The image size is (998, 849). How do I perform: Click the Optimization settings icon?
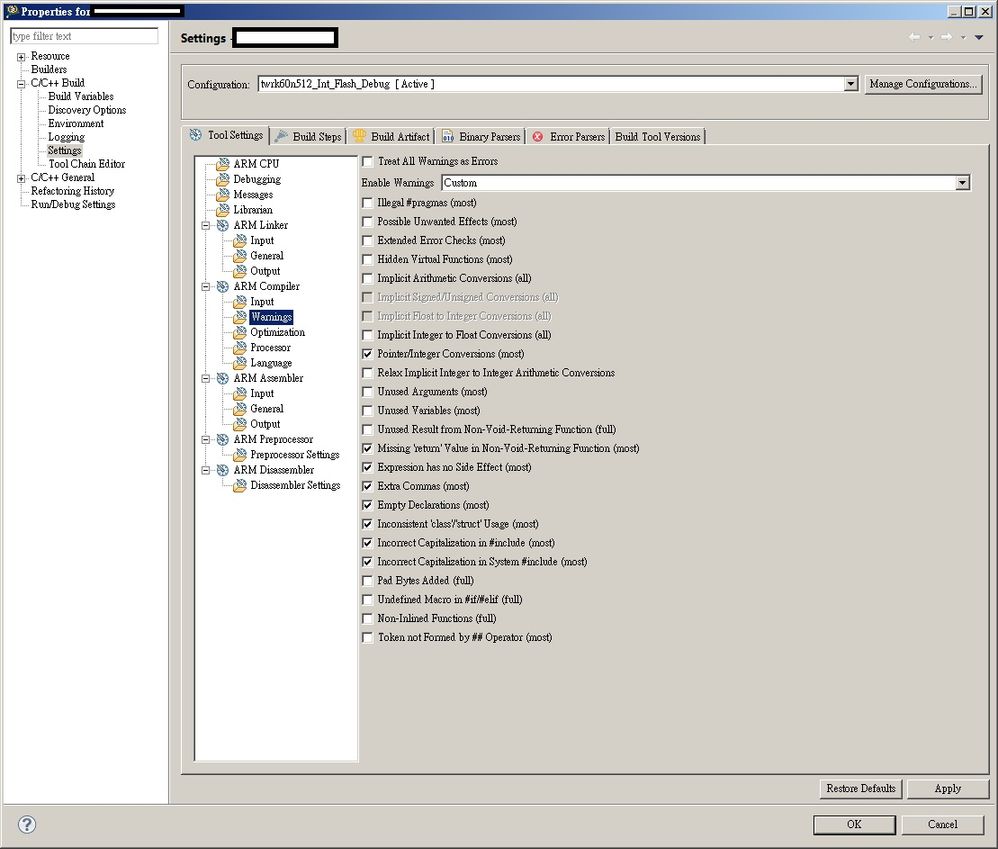tap(240, 332)
